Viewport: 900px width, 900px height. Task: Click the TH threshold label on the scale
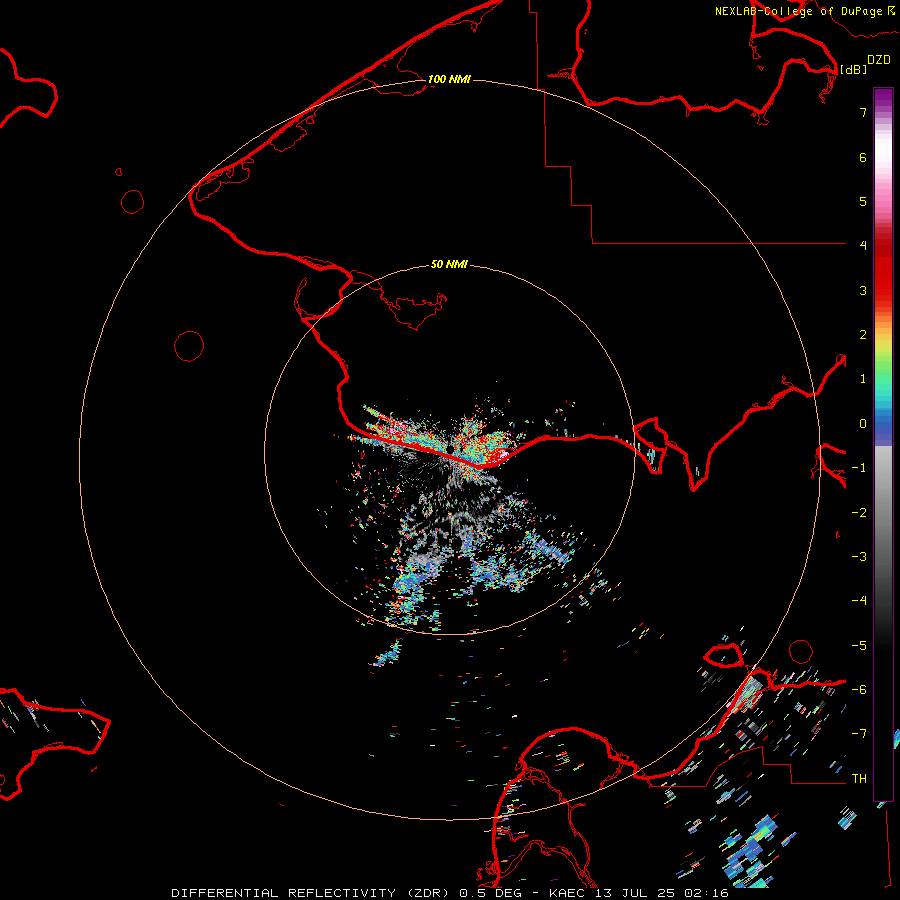click(859, 779)
